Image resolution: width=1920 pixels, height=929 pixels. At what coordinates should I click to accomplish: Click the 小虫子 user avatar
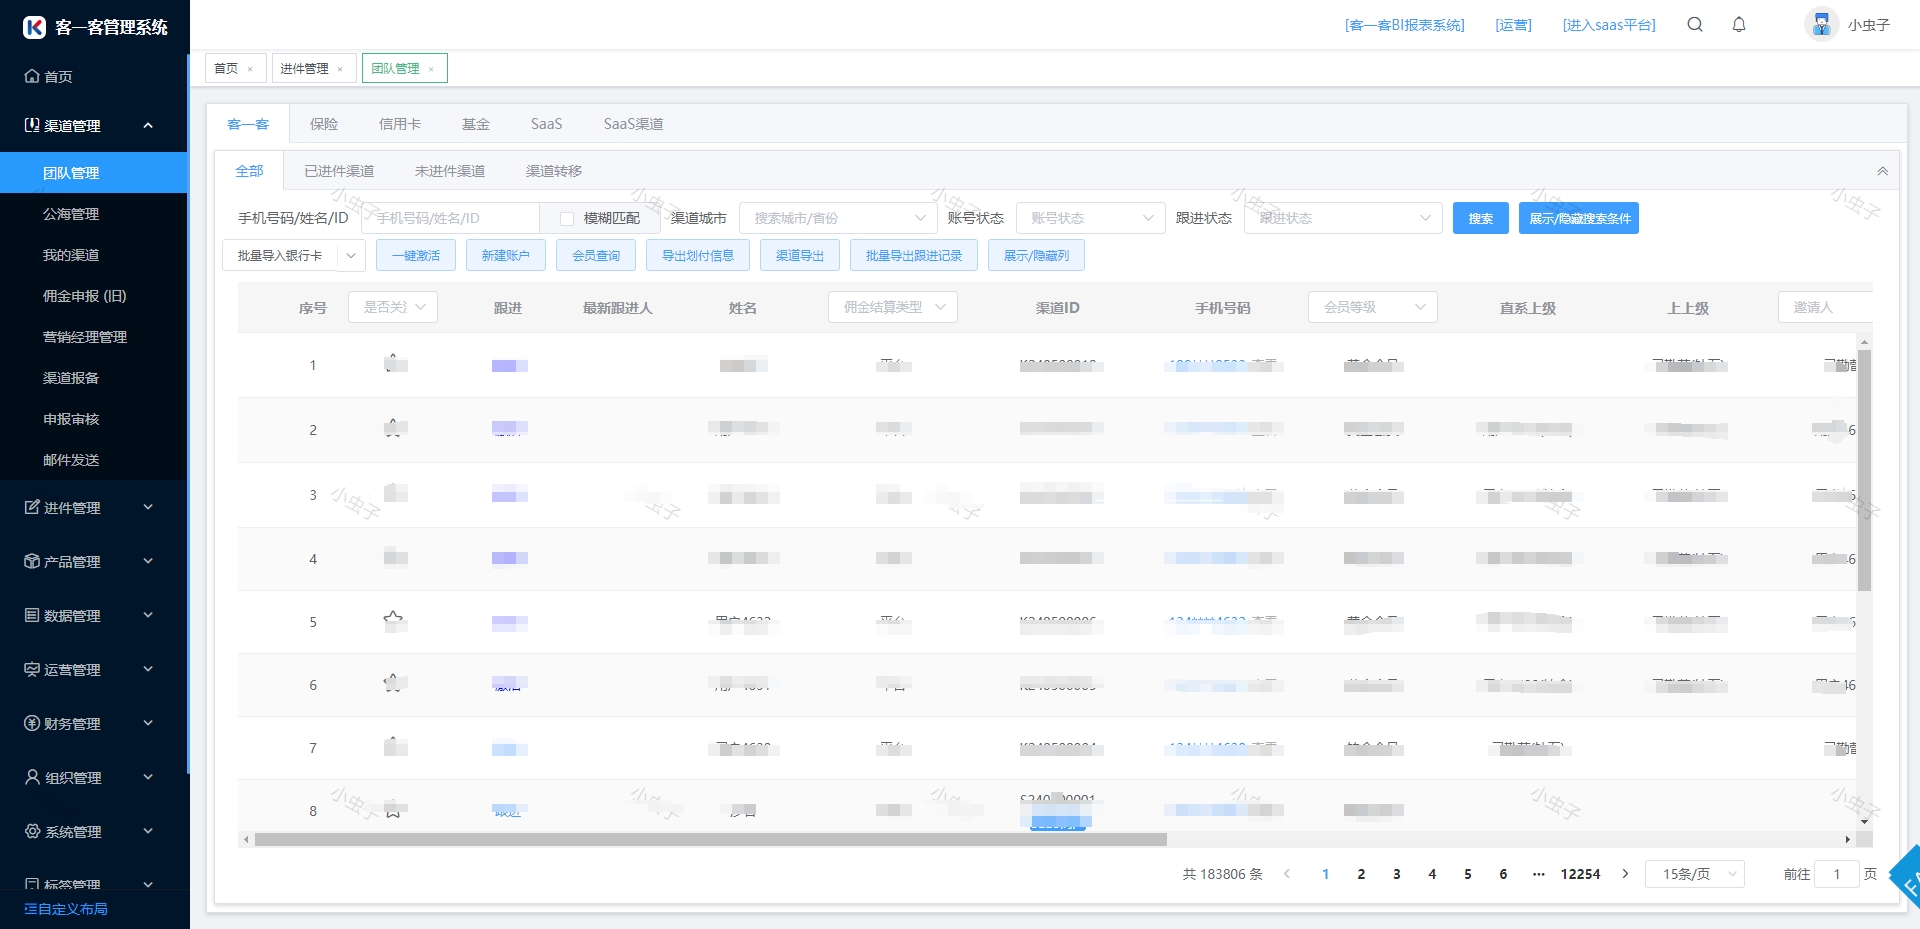coord(1822,24)
